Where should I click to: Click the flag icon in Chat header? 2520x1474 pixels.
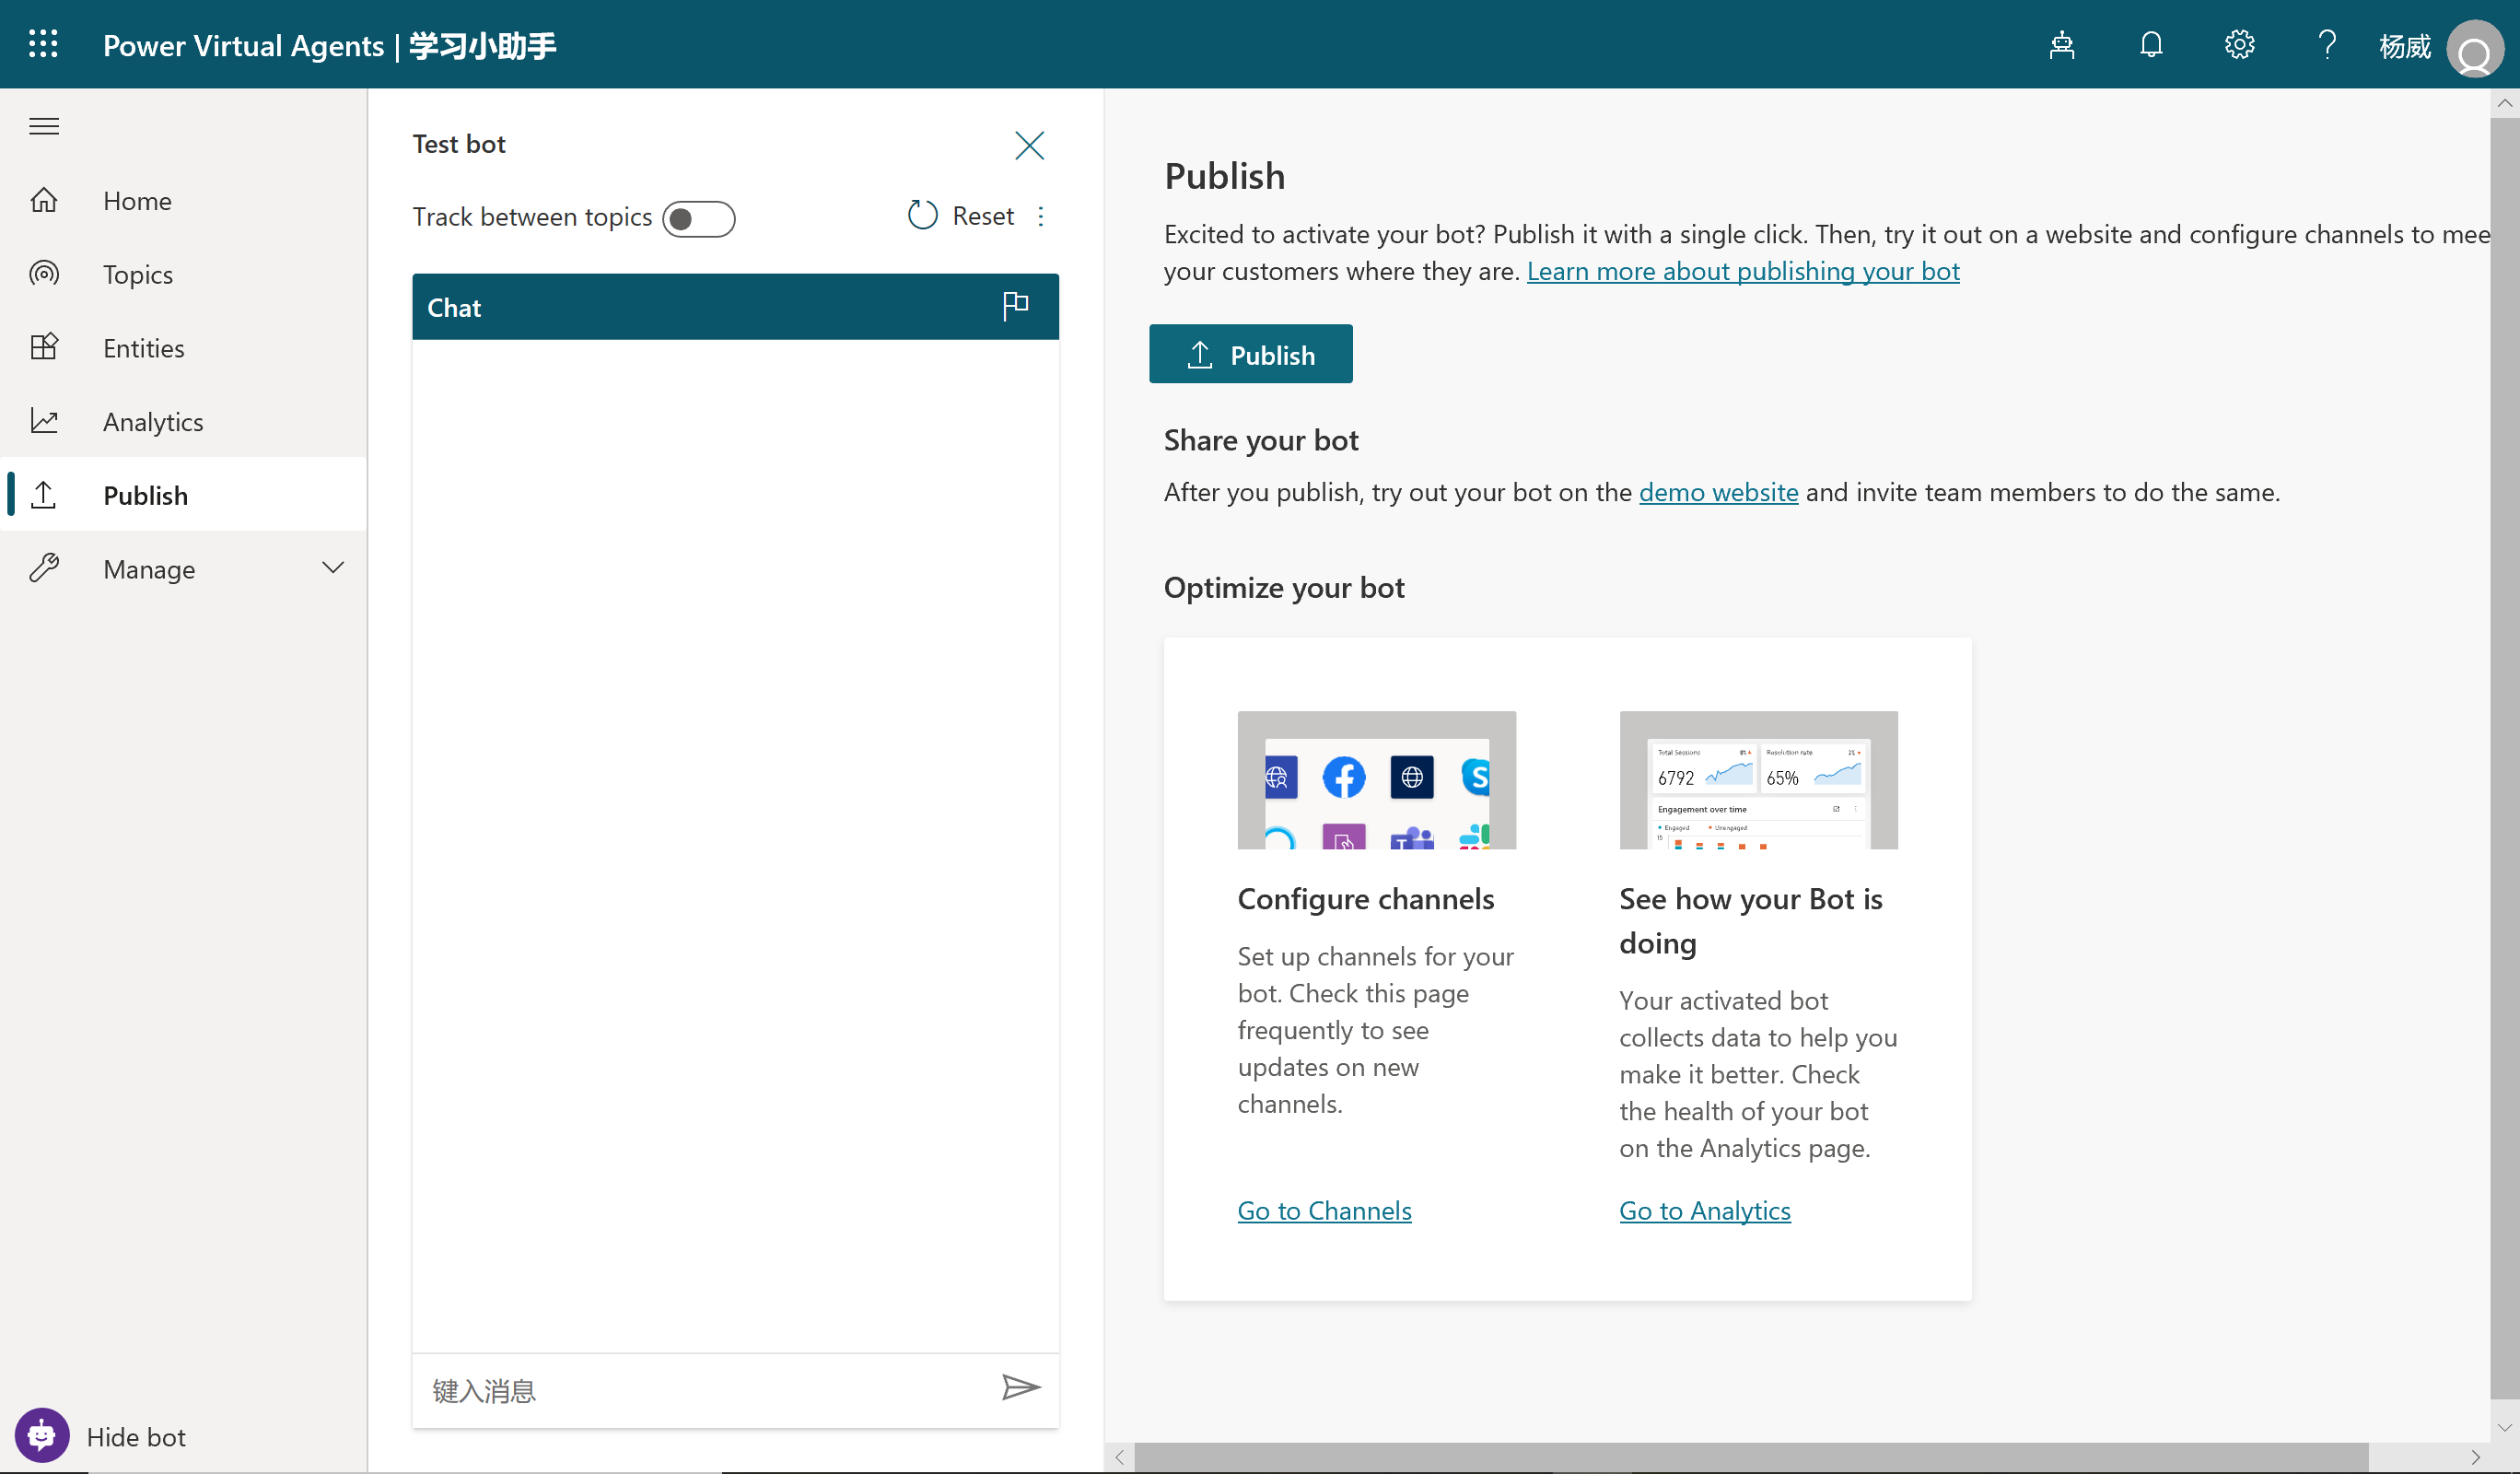tap(1015, 305)
